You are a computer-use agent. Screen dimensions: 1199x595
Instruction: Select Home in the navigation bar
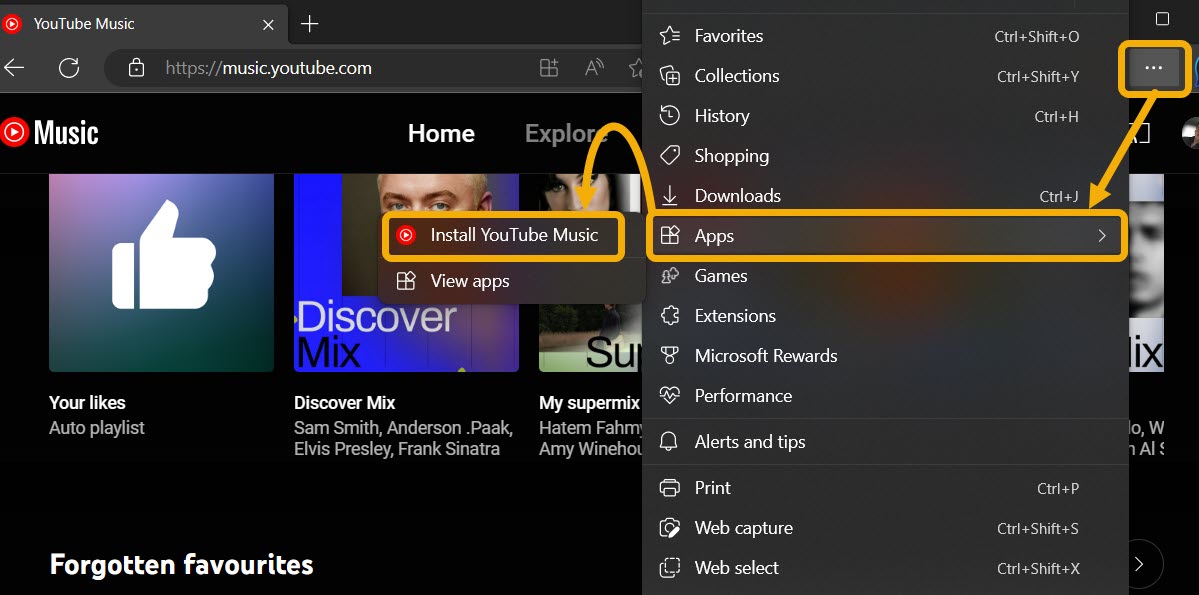pos(440,132)
